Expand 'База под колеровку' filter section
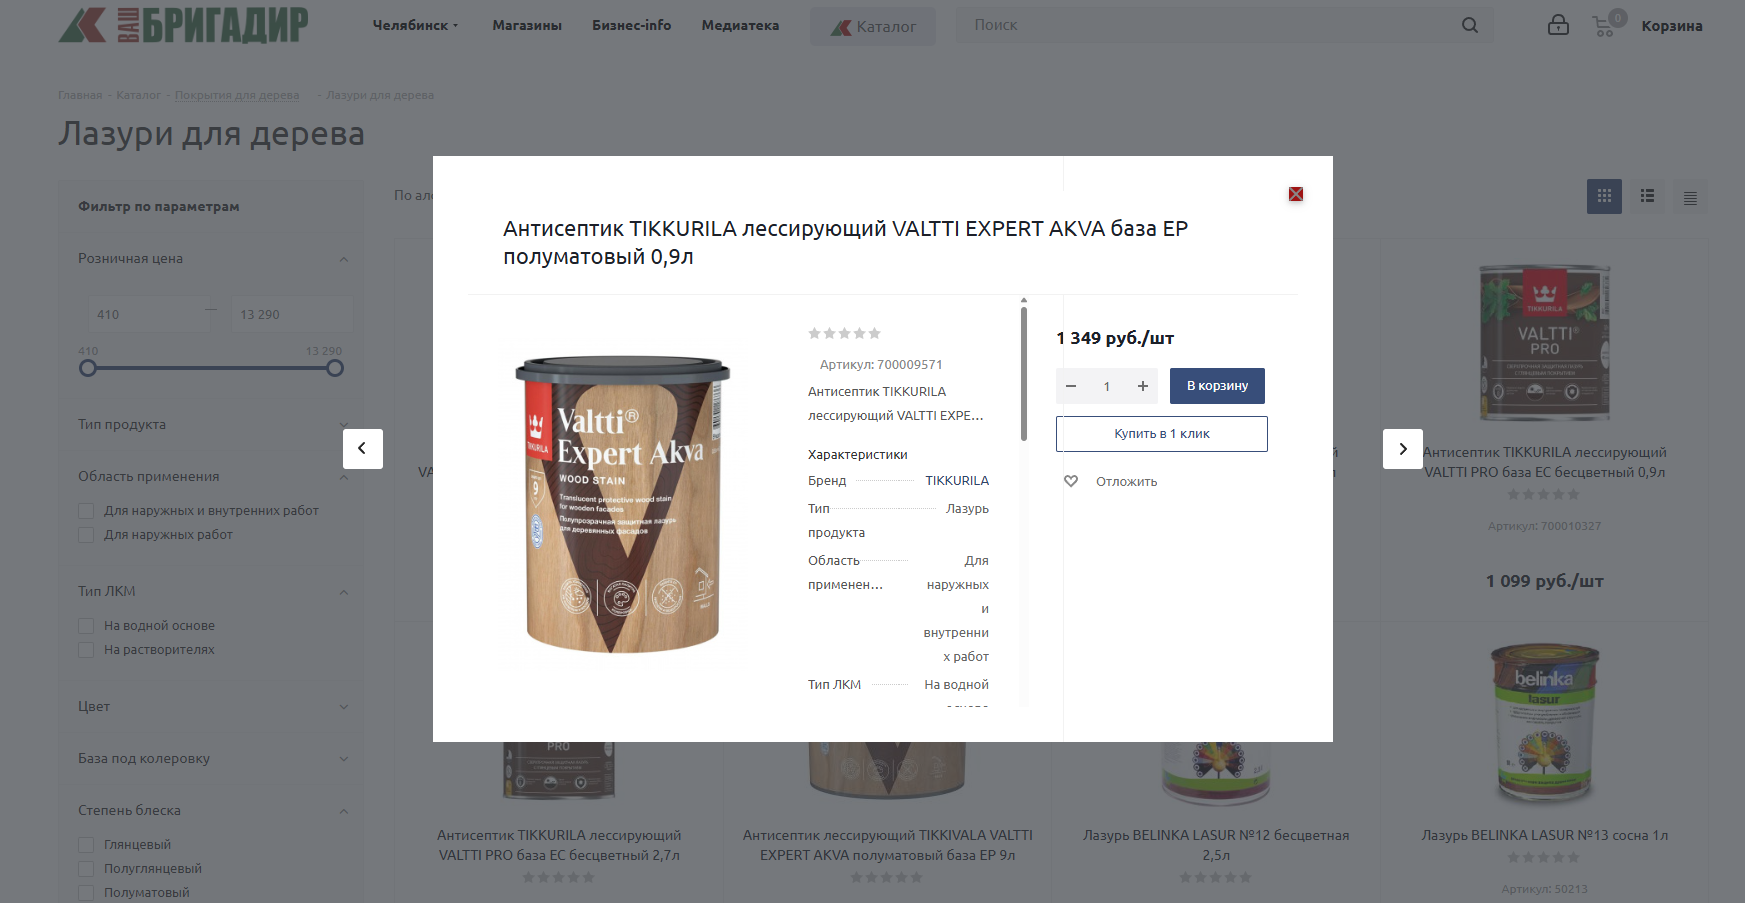Screen dimensions: 1745x903 [x=213, y=758]
